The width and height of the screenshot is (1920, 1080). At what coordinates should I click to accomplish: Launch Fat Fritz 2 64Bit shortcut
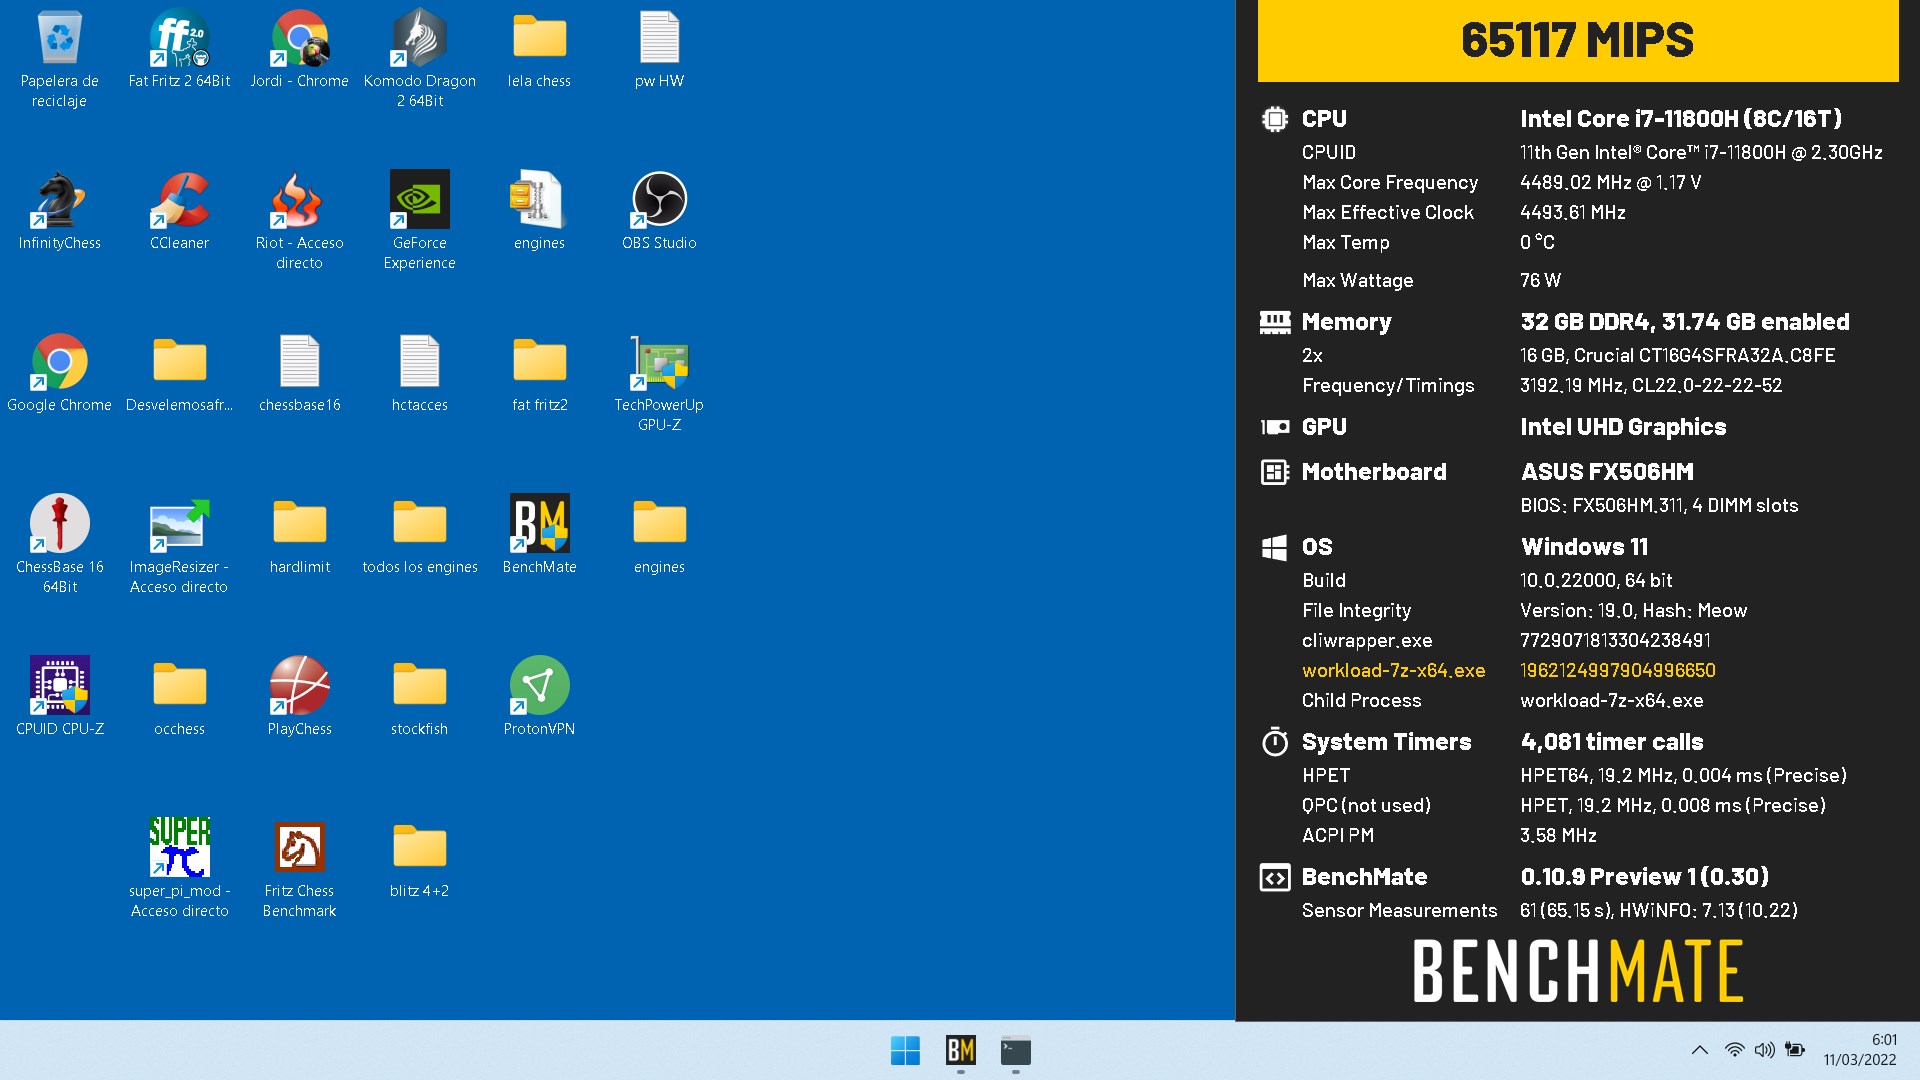coord(179,48)
